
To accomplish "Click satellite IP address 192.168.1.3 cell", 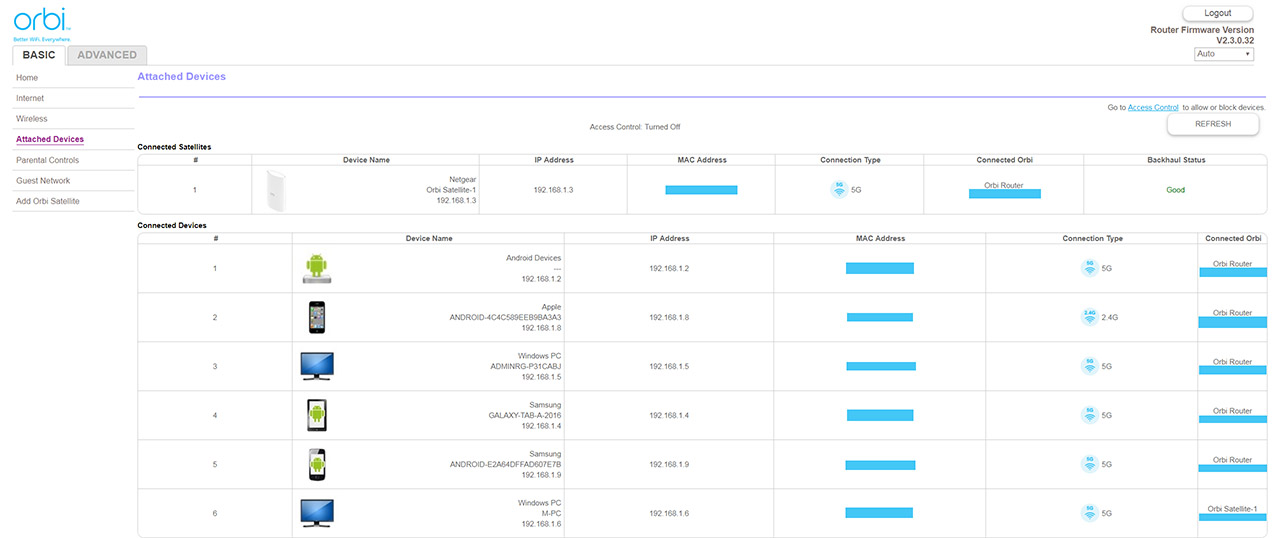I will 553,190.
